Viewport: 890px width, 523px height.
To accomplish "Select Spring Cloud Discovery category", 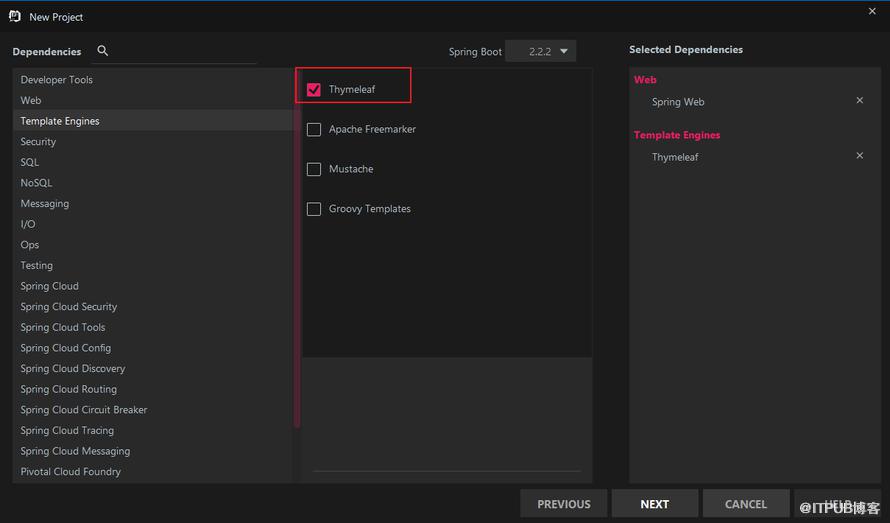I will 153,369.
